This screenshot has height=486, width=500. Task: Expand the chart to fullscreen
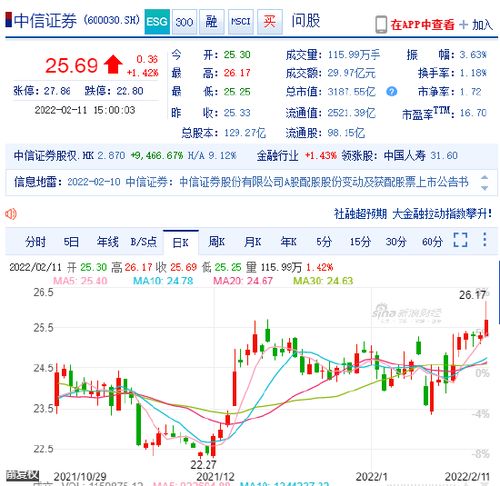460,240
